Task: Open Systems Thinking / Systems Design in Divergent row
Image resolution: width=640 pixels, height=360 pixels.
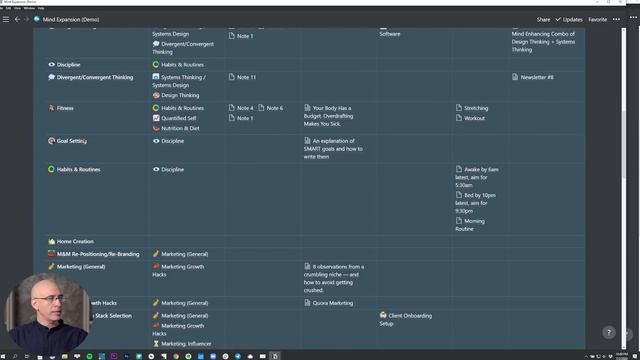Action: pos(179,81)
